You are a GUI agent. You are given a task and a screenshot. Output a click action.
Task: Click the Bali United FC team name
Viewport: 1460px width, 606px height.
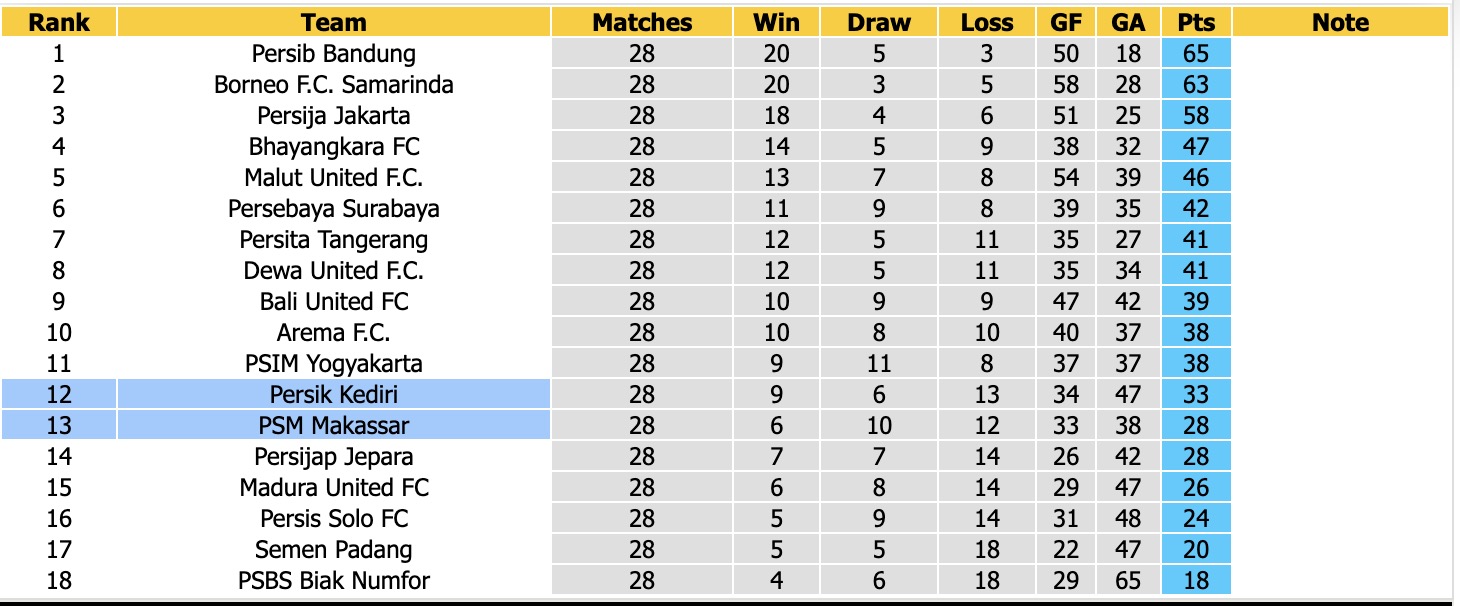(x=333, y=301)
